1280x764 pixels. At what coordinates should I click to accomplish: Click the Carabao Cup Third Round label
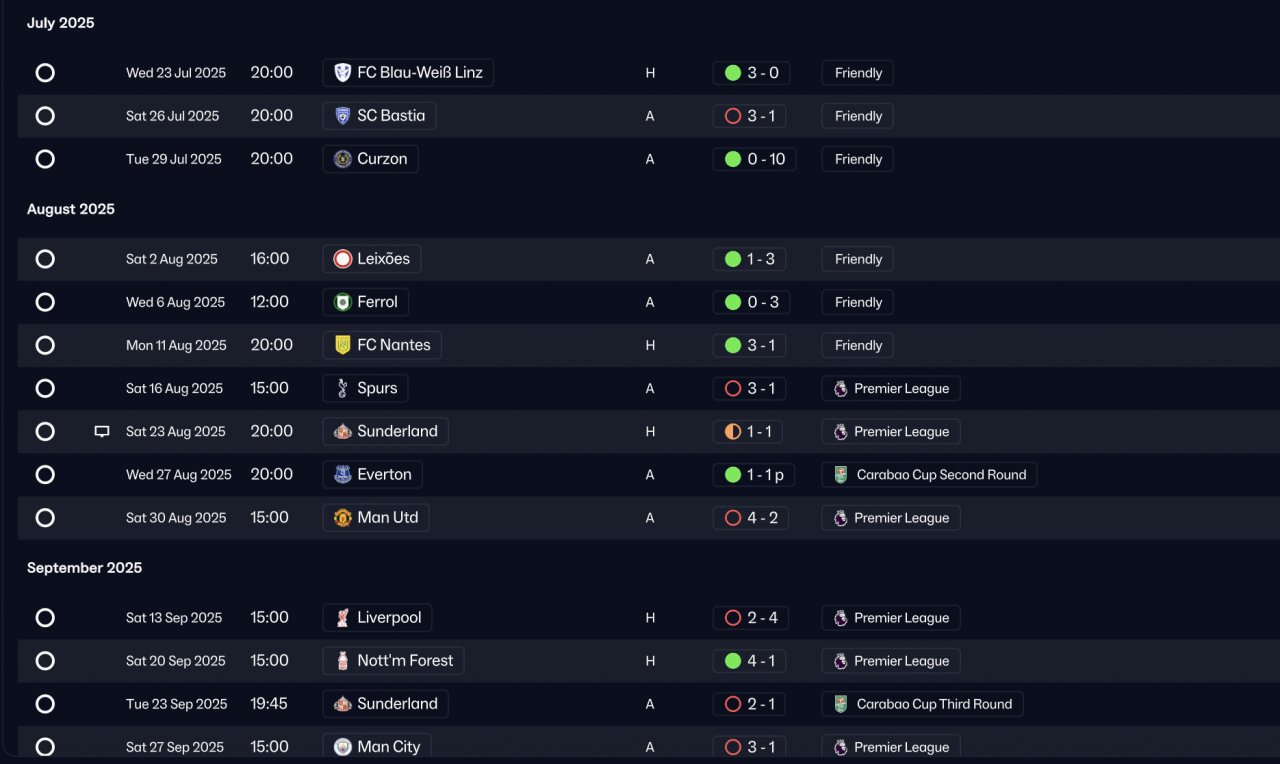tap(922, 704)
